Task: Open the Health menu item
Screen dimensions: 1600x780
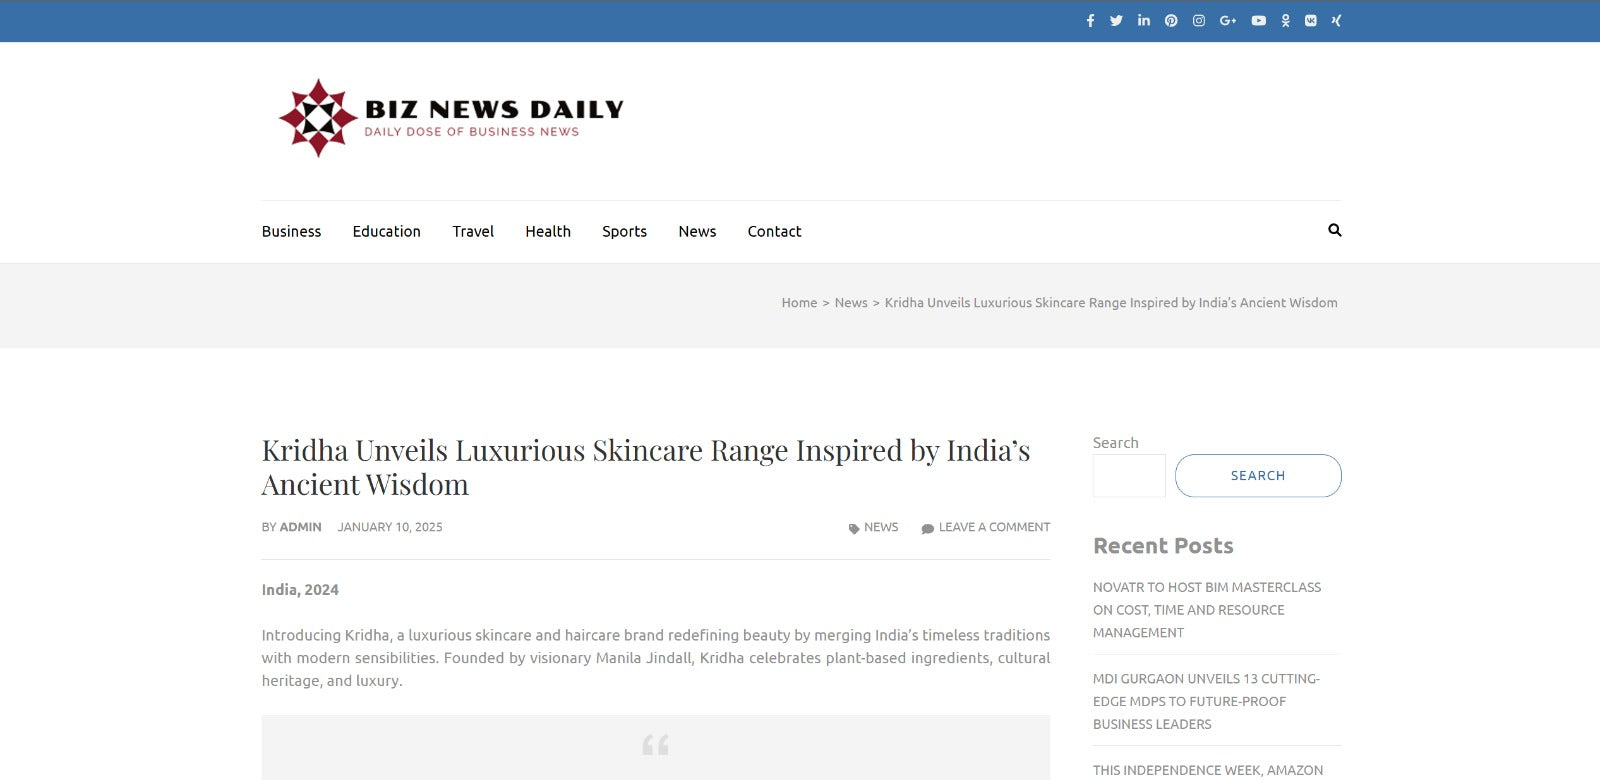Action: tap(548, 231)
